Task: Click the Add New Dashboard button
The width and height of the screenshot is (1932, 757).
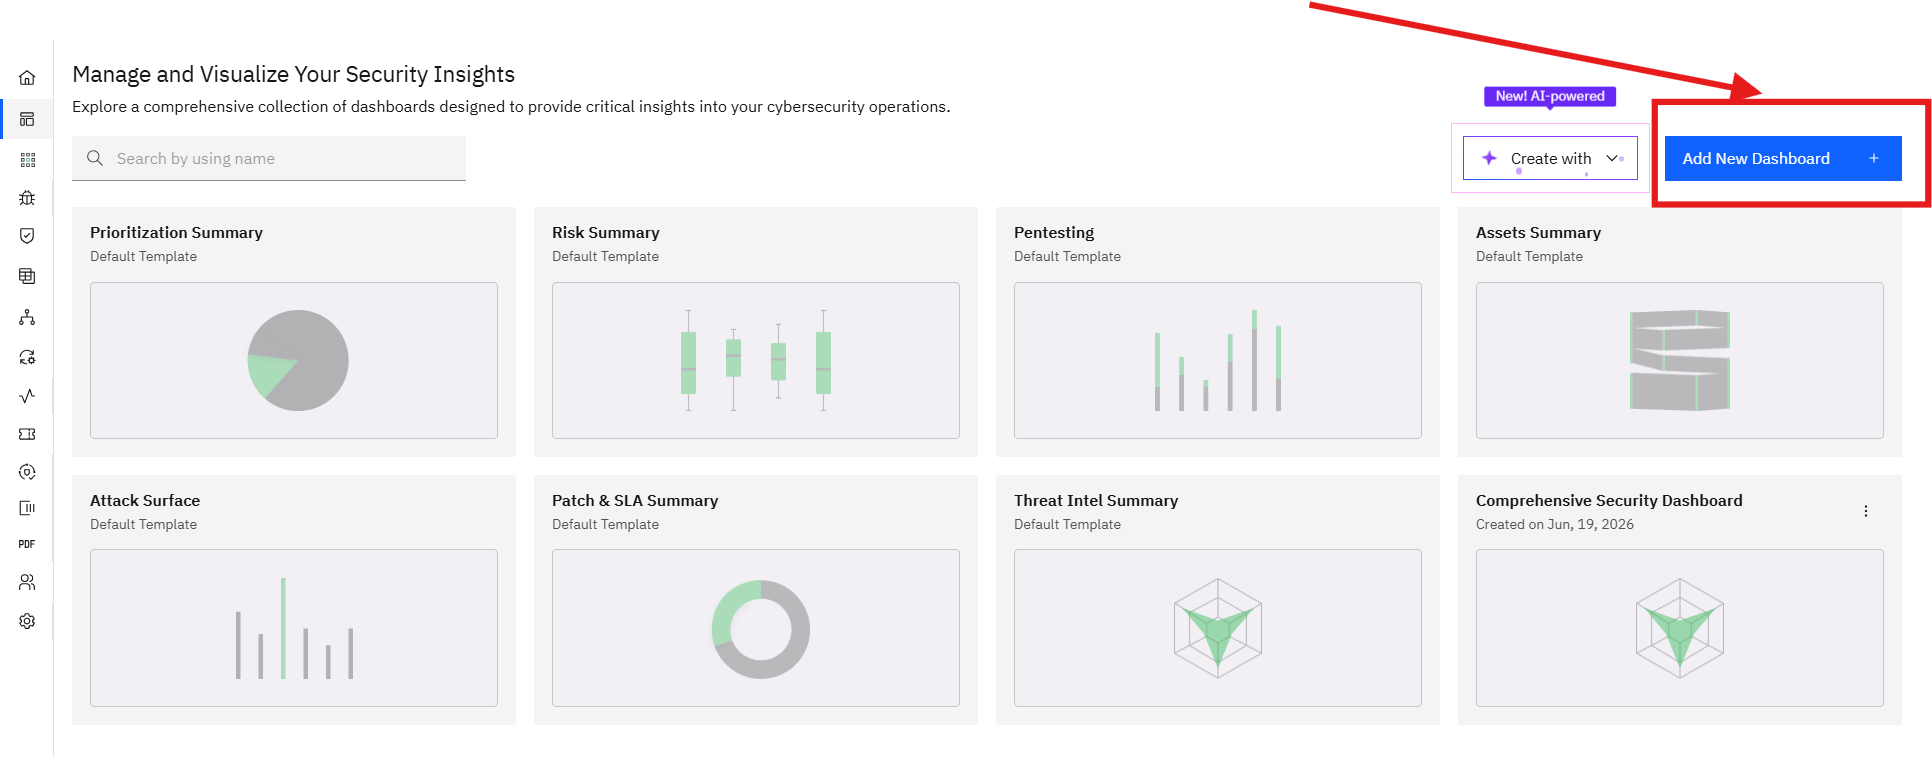Action: pyautogui.click(x=1783, y=158)
